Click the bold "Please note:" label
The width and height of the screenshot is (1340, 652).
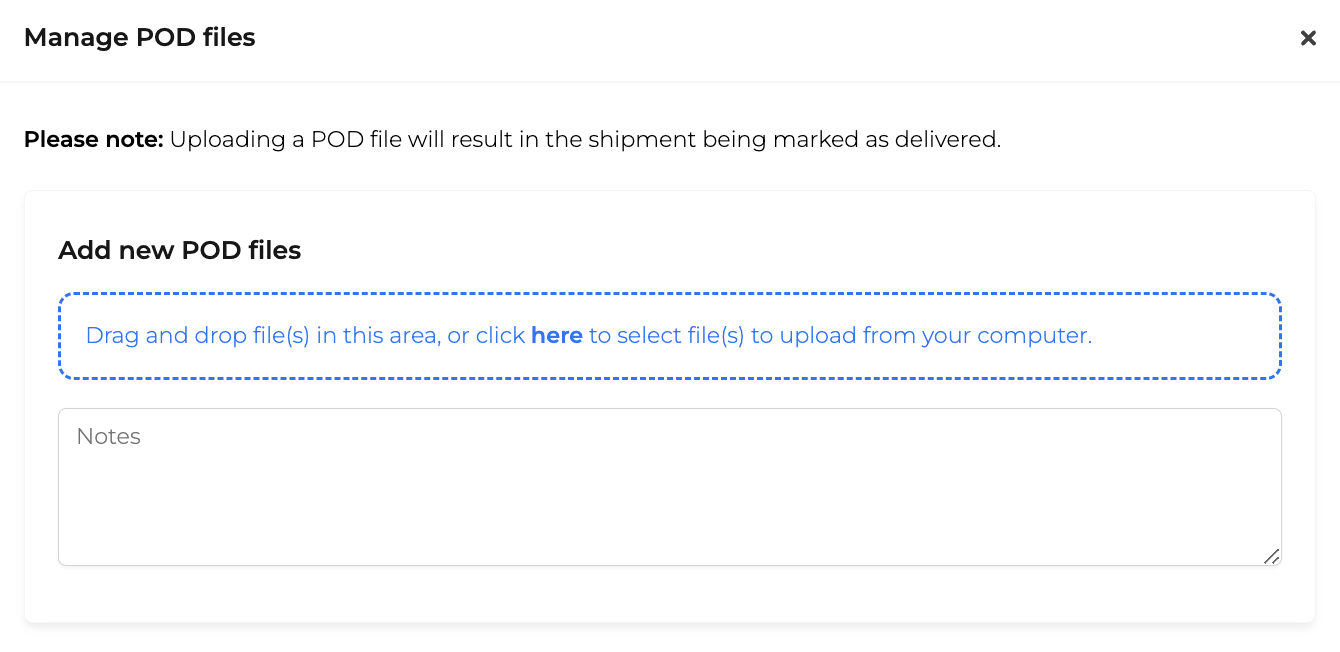94,140
